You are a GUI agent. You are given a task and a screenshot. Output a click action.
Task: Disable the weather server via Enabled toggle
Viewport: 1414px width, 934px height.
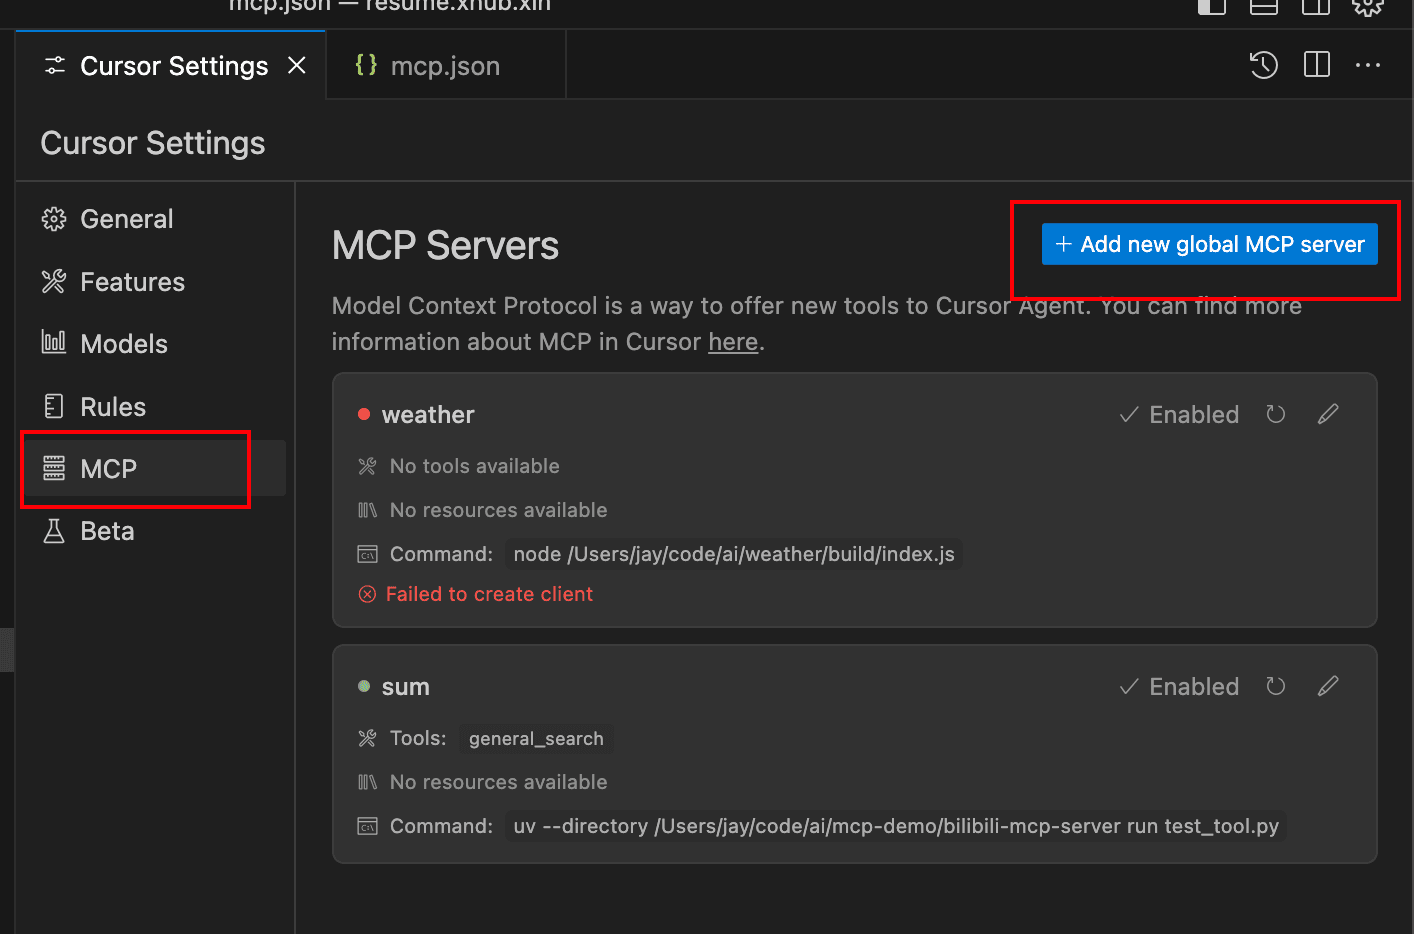pos(1179,415)
